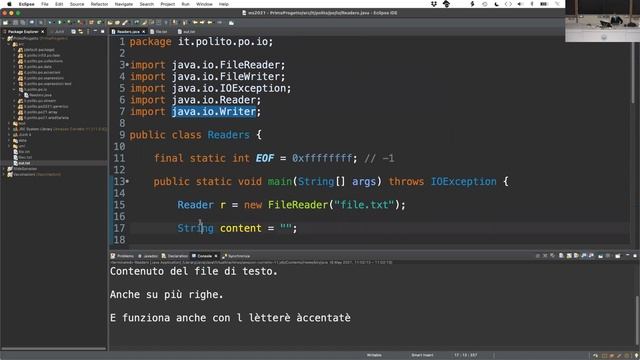
Task: Minimize the Console panel
Action: [x=627, y=256]
